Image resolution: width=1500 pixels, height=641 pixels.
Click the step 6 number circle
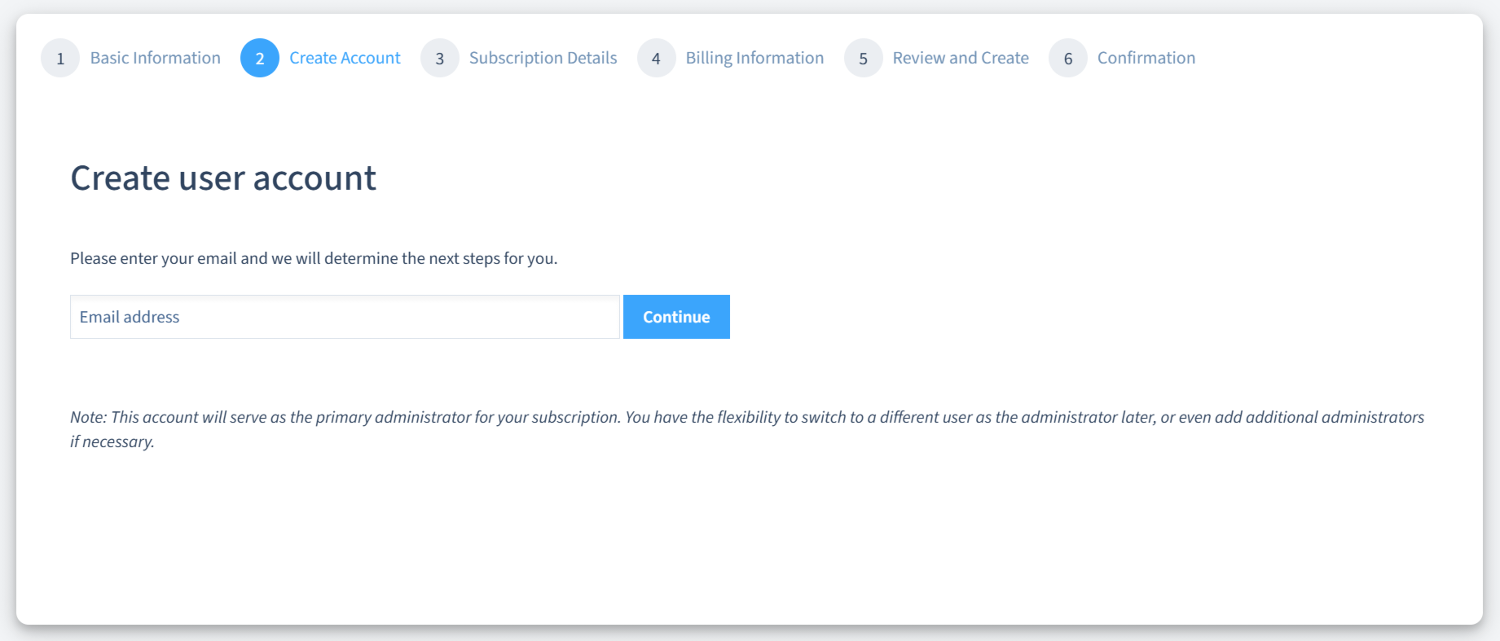[x=1068, y=58]
